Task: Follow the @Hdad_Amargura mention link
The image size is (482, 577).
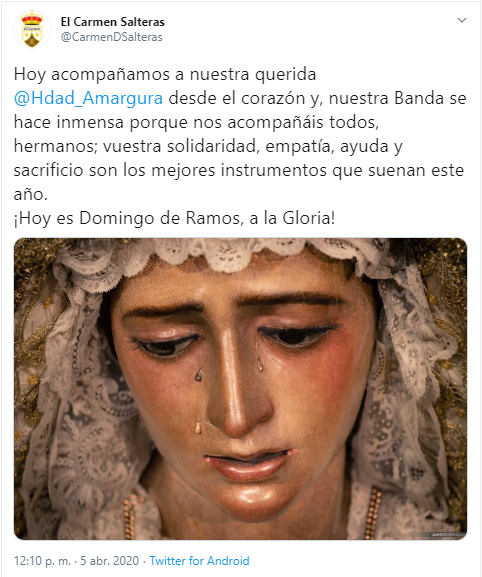Action: point(88,99)
